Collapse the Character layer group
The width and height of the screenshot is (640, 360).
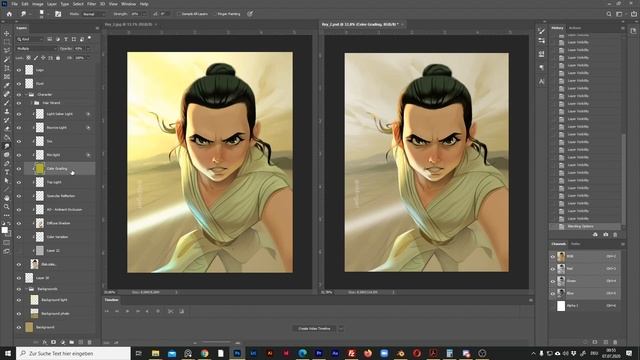point(26,94)
